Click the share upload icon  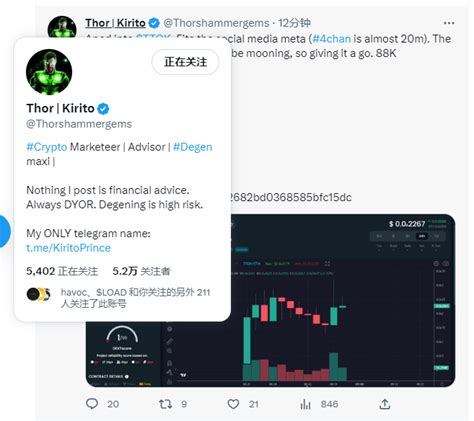(385, 404)
